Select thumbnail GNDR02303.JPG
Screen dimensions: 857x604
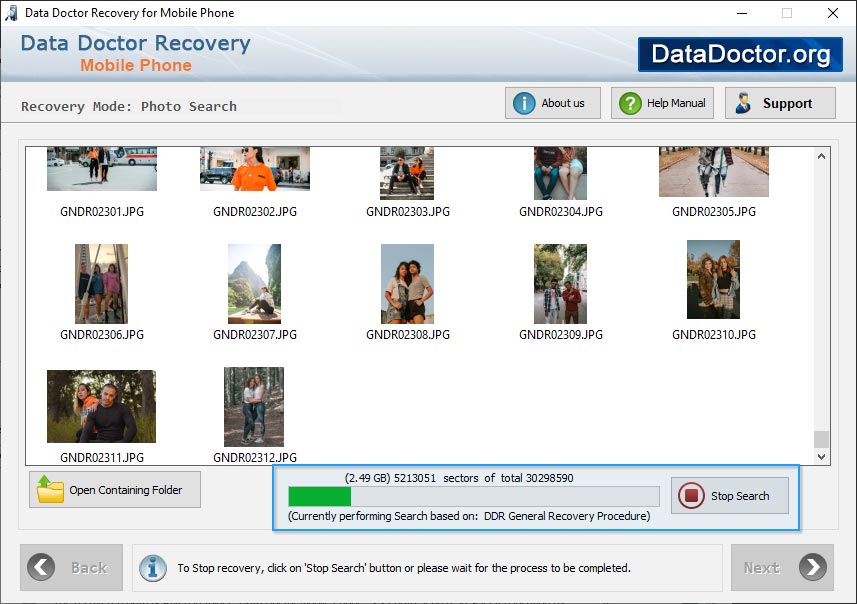407,173
